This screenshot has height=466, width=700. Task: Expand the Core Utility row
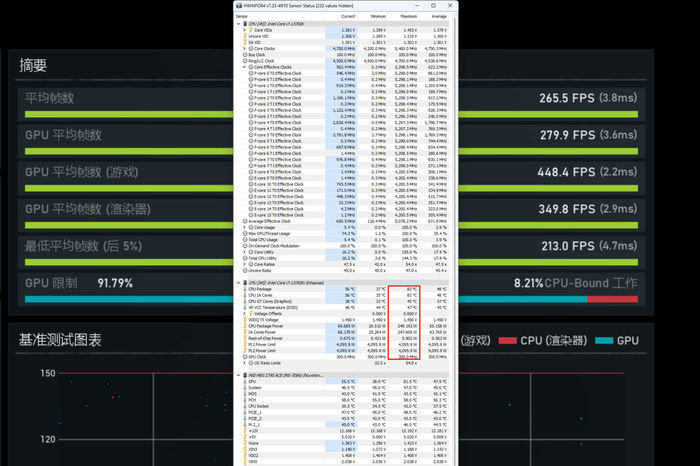click(244, 252)
